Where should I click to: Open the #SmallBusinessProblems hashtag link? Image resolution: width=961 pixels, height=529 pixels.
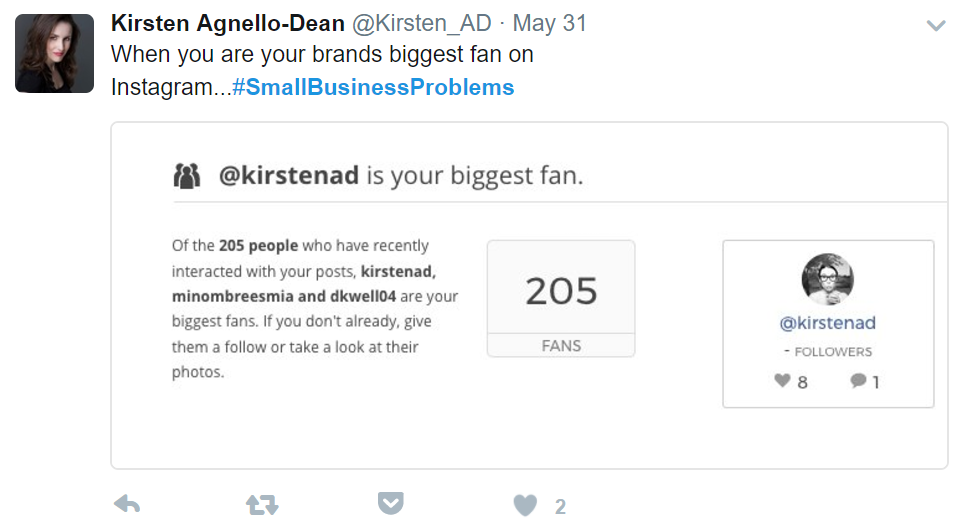pyautogui.click(x=373, y=87)
